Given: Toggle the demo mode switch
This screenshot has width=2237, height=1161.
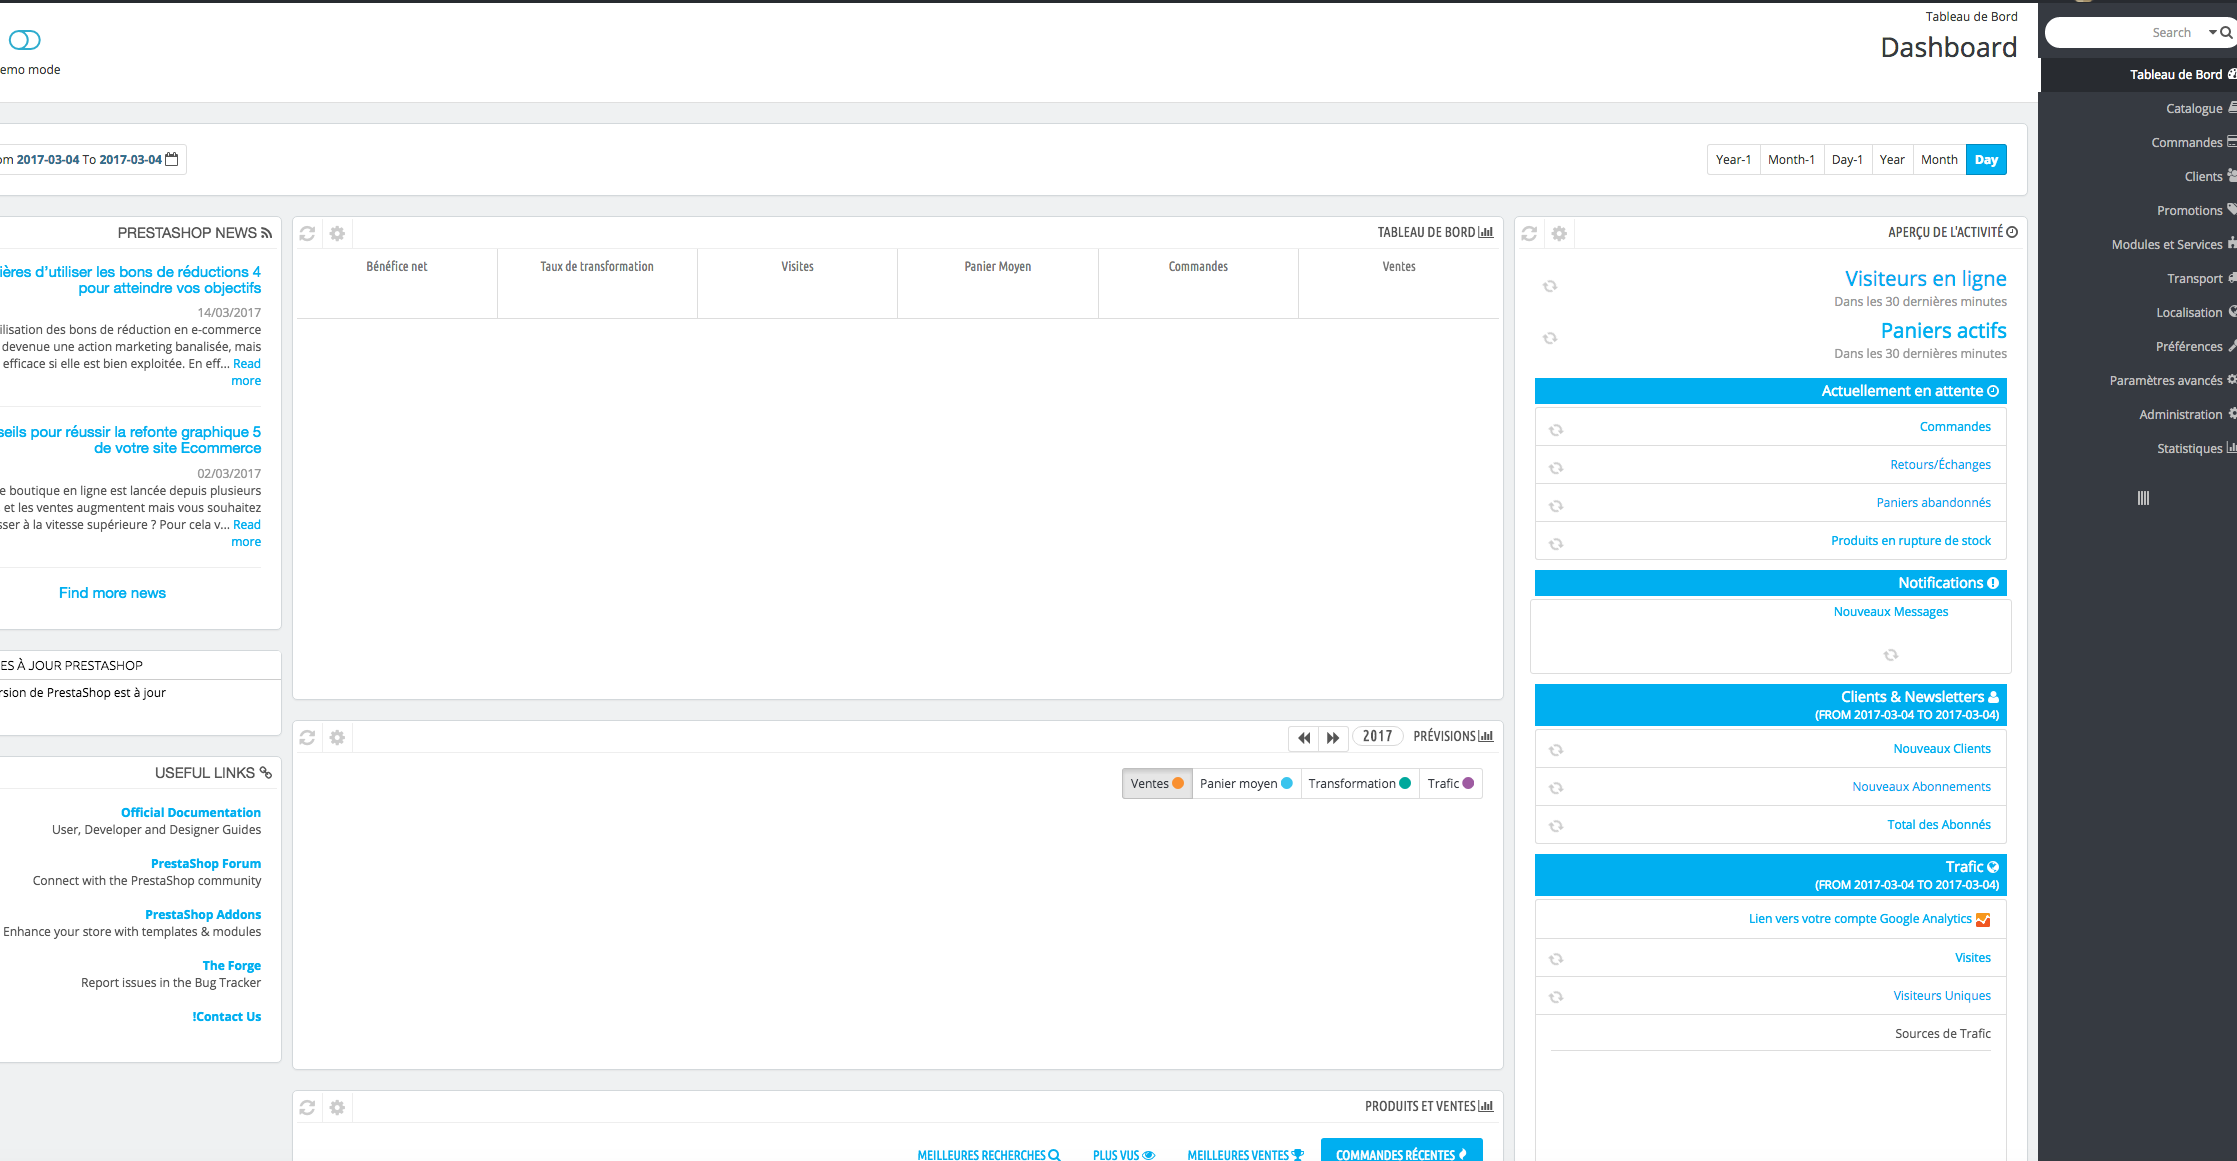Looking at the screenshot, I should (x=24, y=40).
